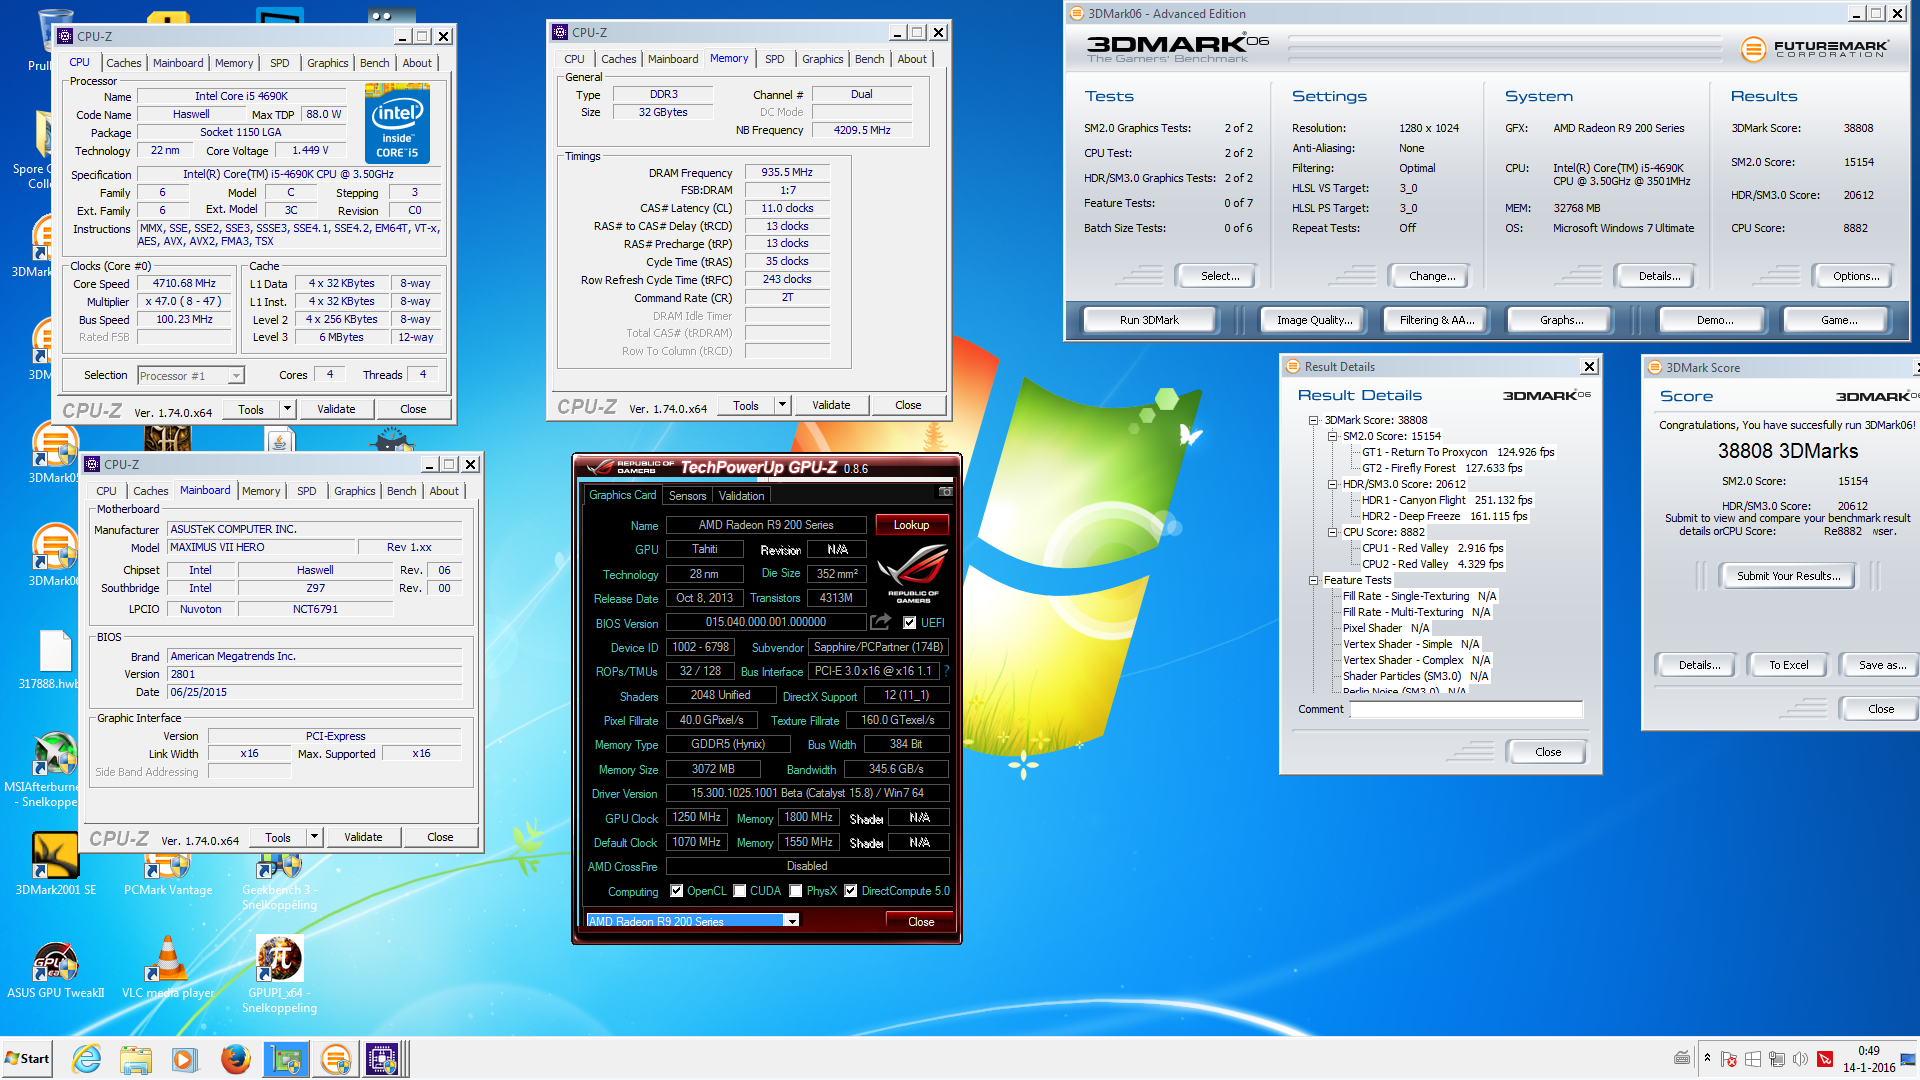This screenshot has height=1080, width=1920.
Task: Click the volume speaker tray icon
Action: coord(1800,1059)
